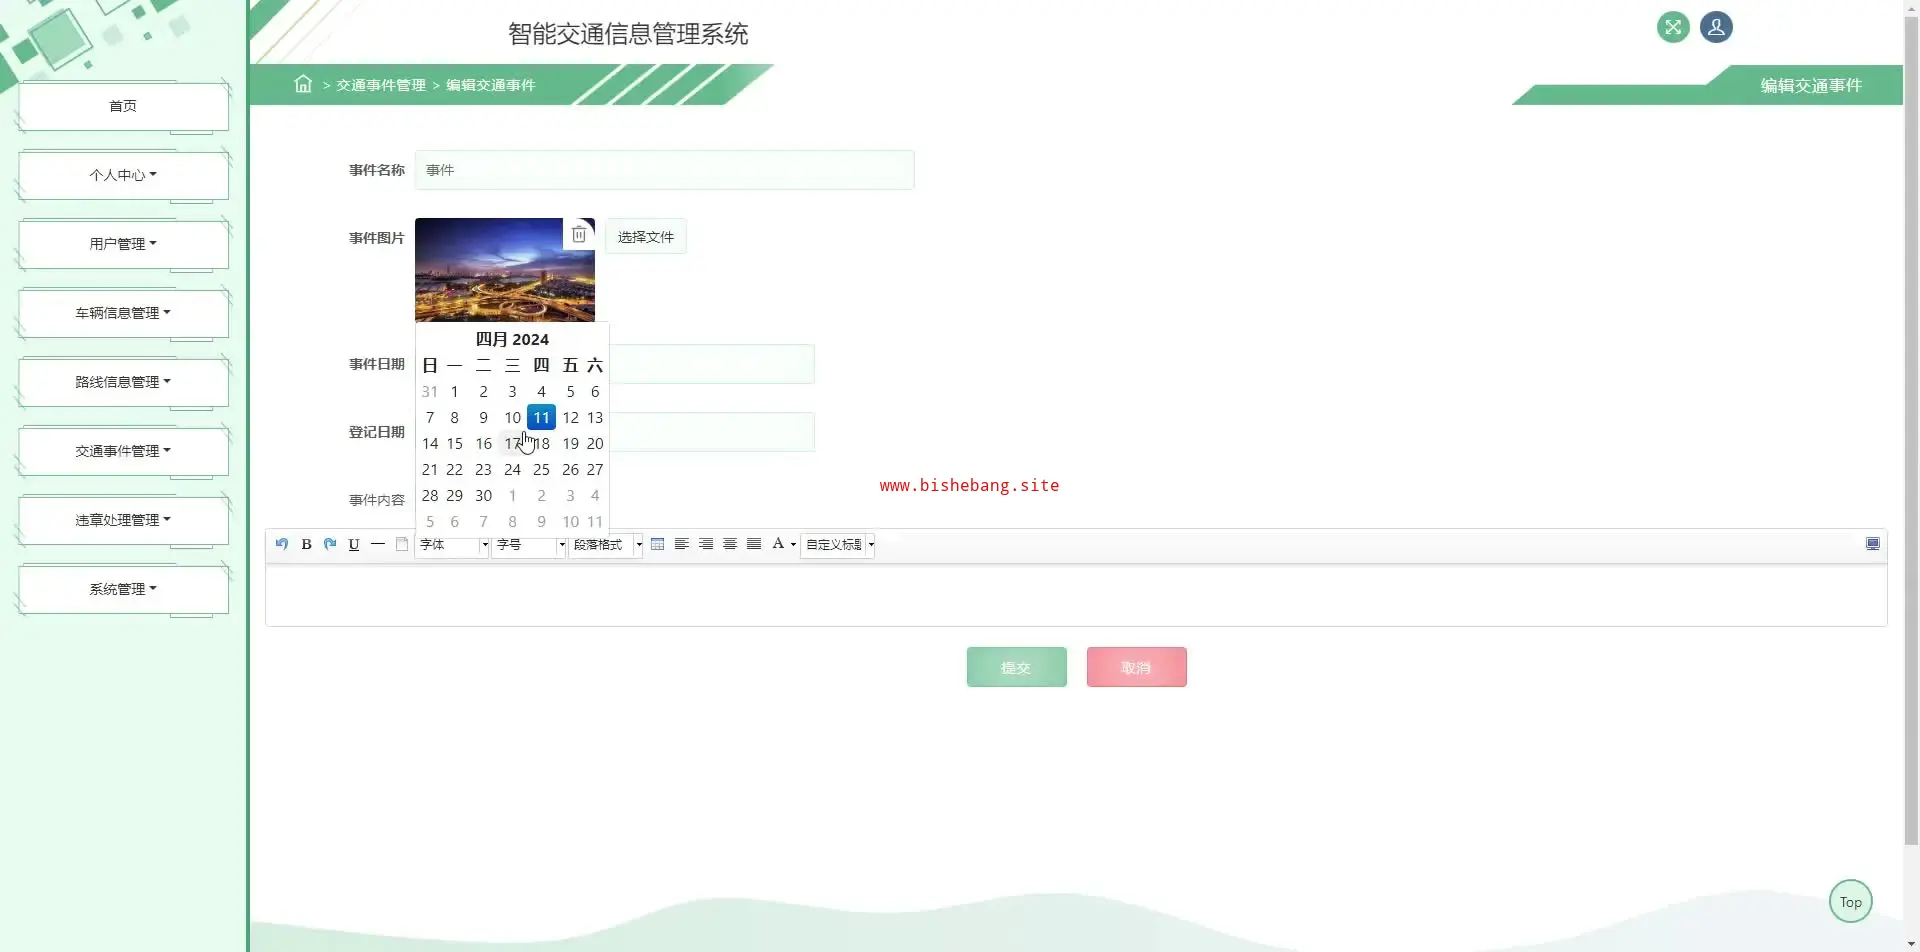Viewport: 1920px width, 952px height.
Task: Pick April 19 in the calendar
Action: coord(570,443)
